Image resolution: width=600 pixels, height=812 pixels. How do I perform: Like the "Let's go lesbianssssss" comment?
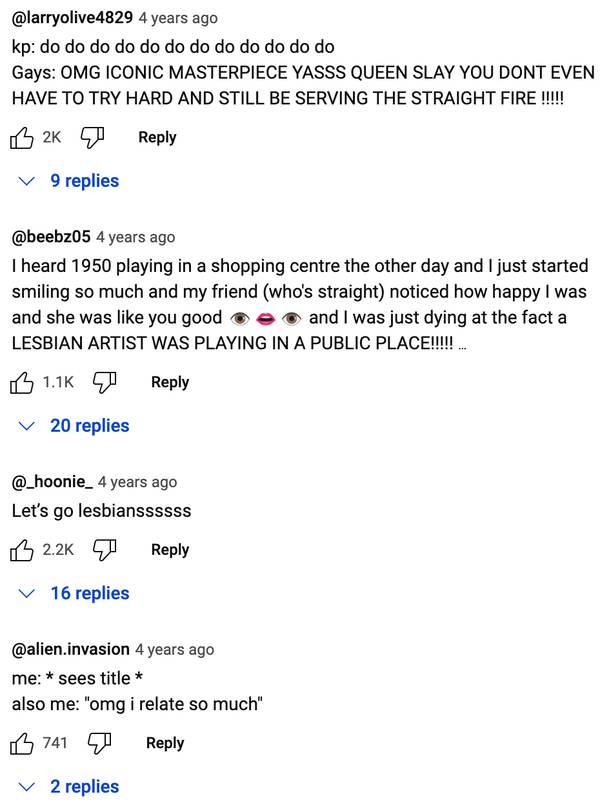21,550
